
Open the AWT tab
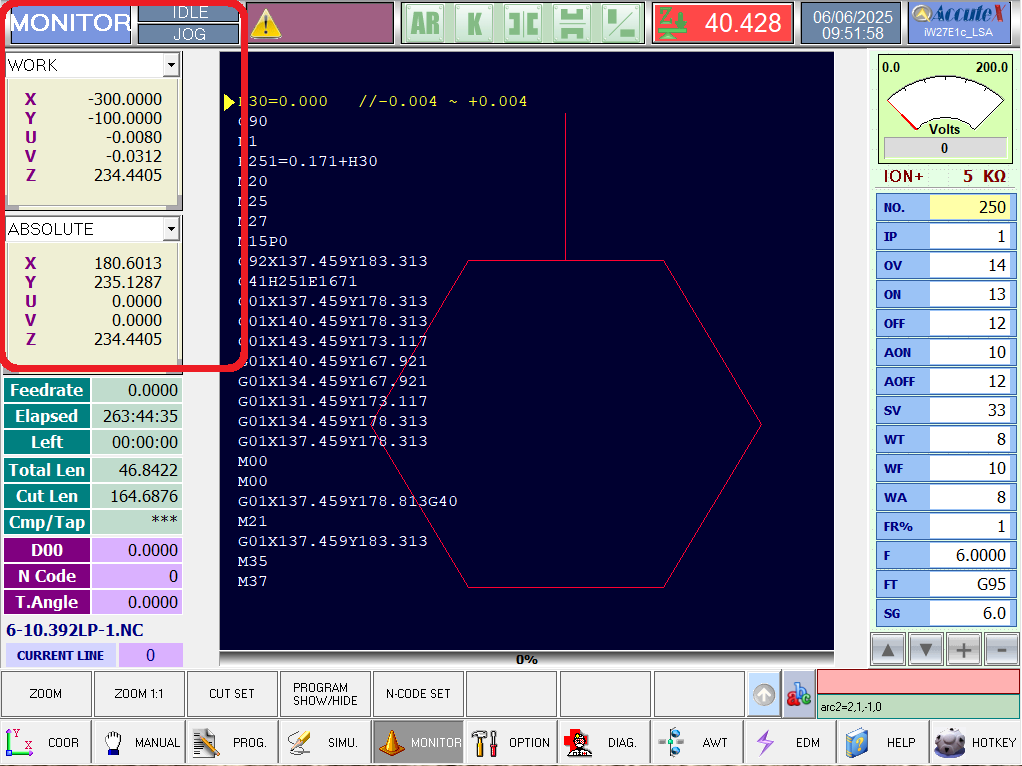(x=698, y=743)
